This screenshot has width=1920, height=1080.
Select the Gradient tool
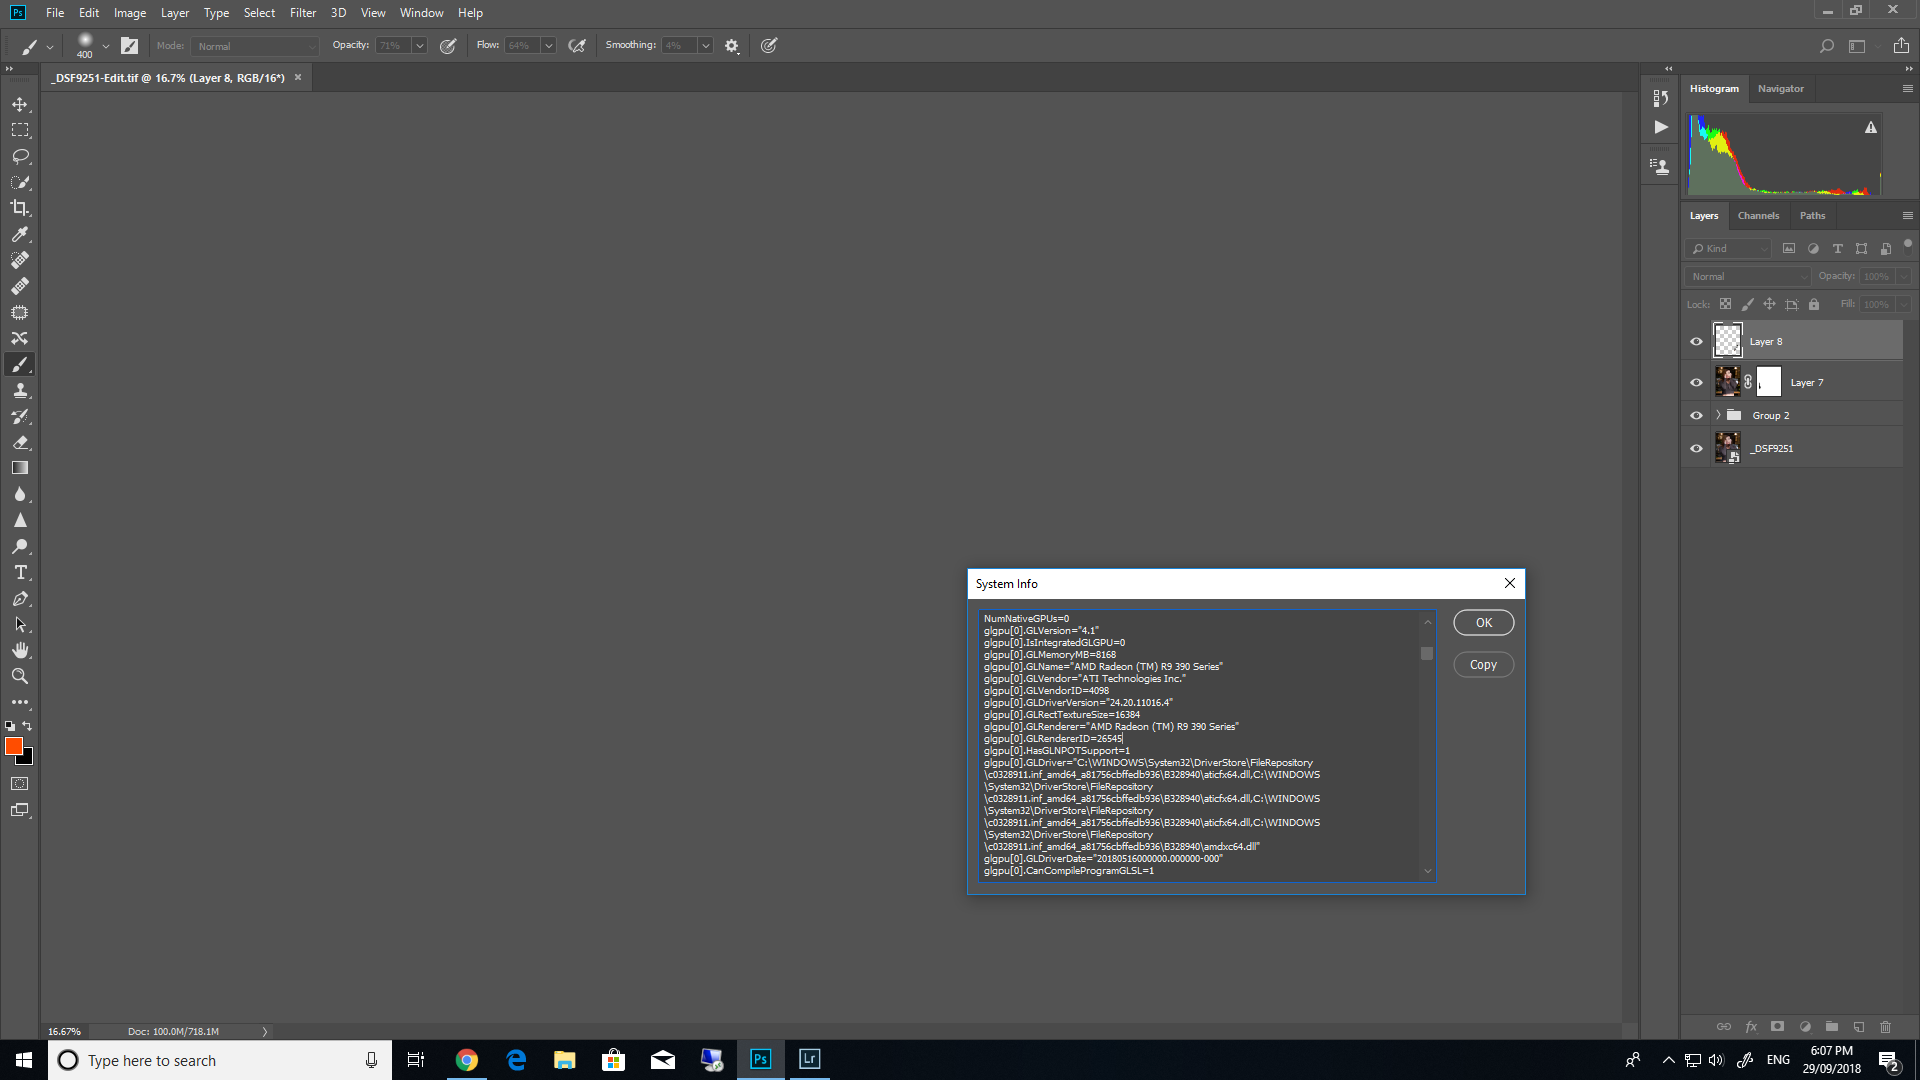[20, 468]
